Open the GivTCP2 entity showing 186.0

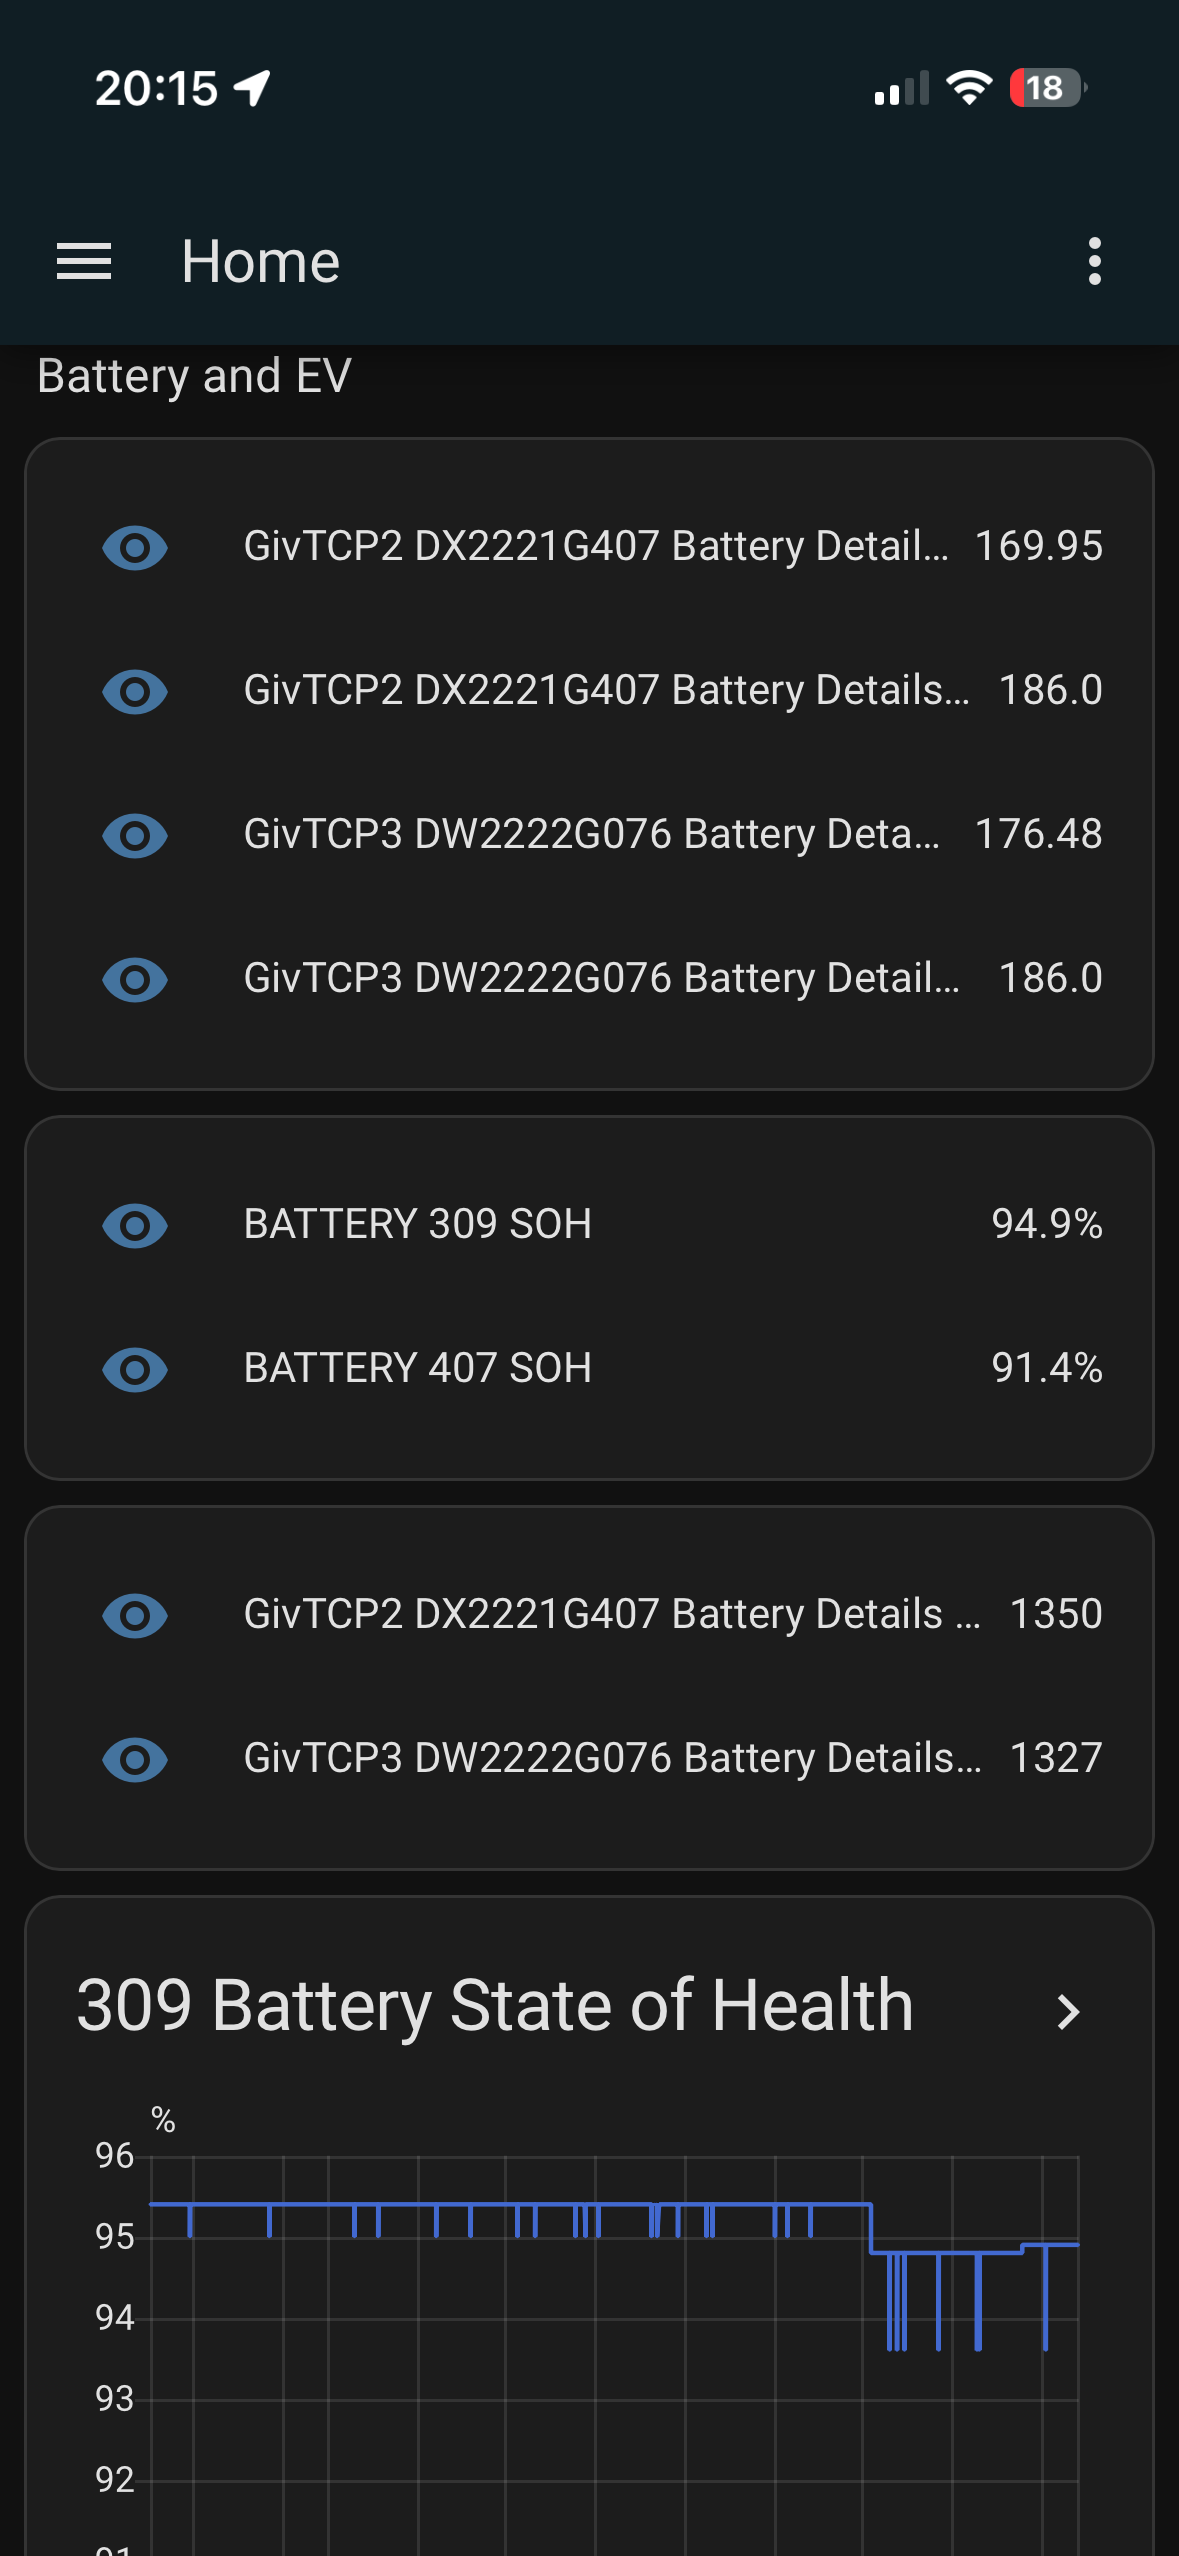(x=589, y=691)
